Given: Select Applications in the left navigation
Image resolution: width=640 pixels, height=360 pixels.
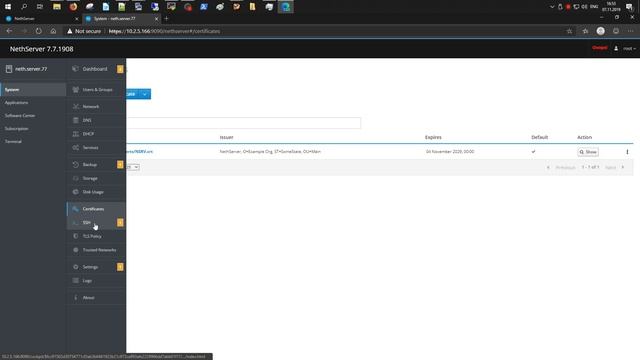Looking at the screenshot, I should coord(16,103).
